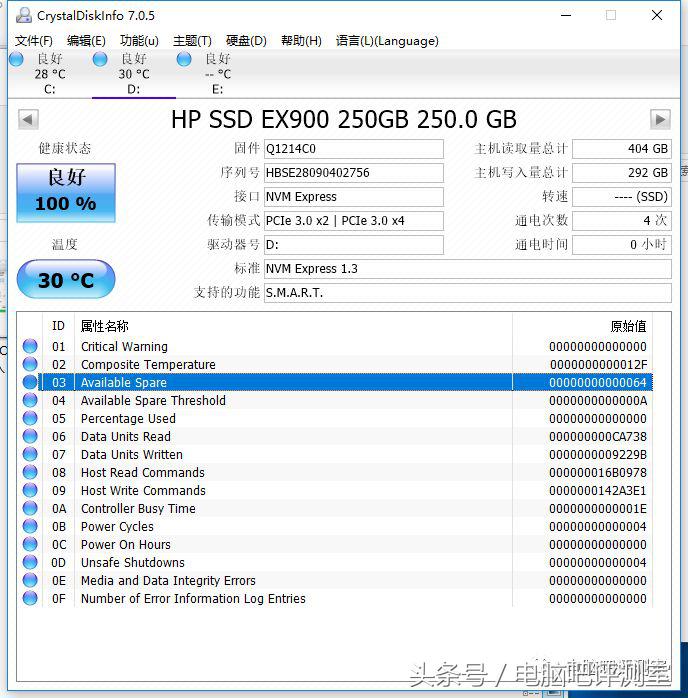The width and height of the screenshot is (688, 698).
Task: Click status orb of Unsafe Shutdowns row
Action: [30, 562]
